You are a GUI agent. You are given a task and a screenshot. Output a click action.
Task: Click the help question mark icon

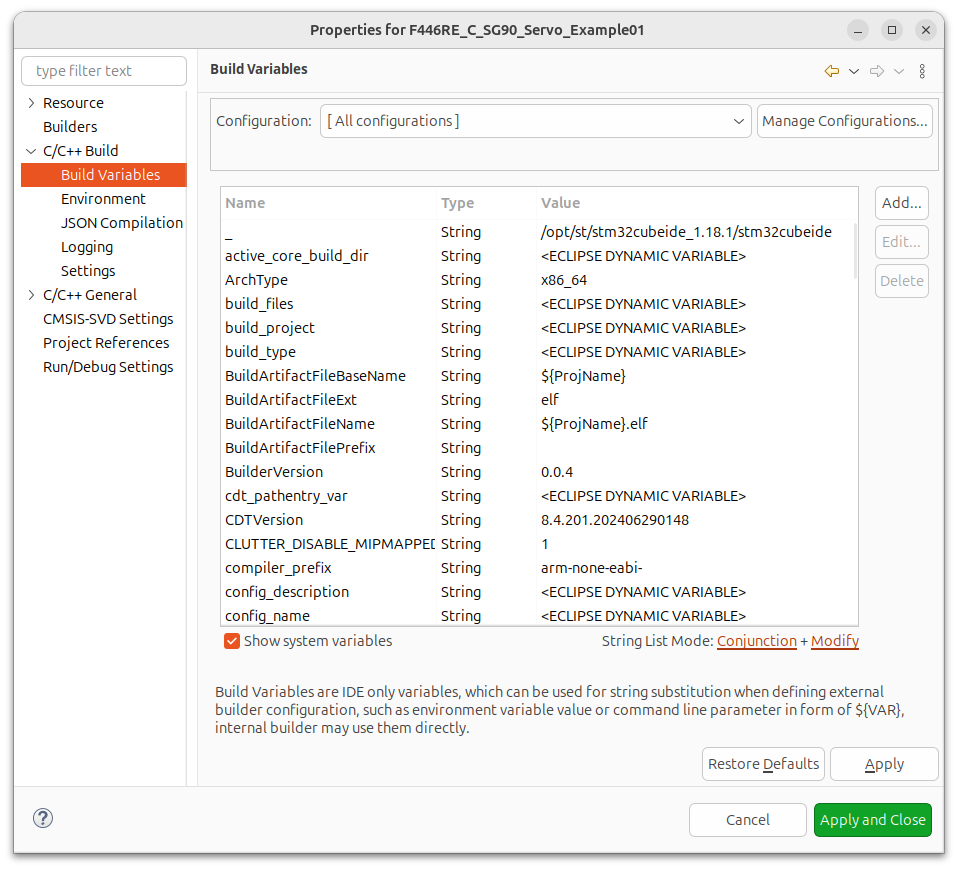42,818
